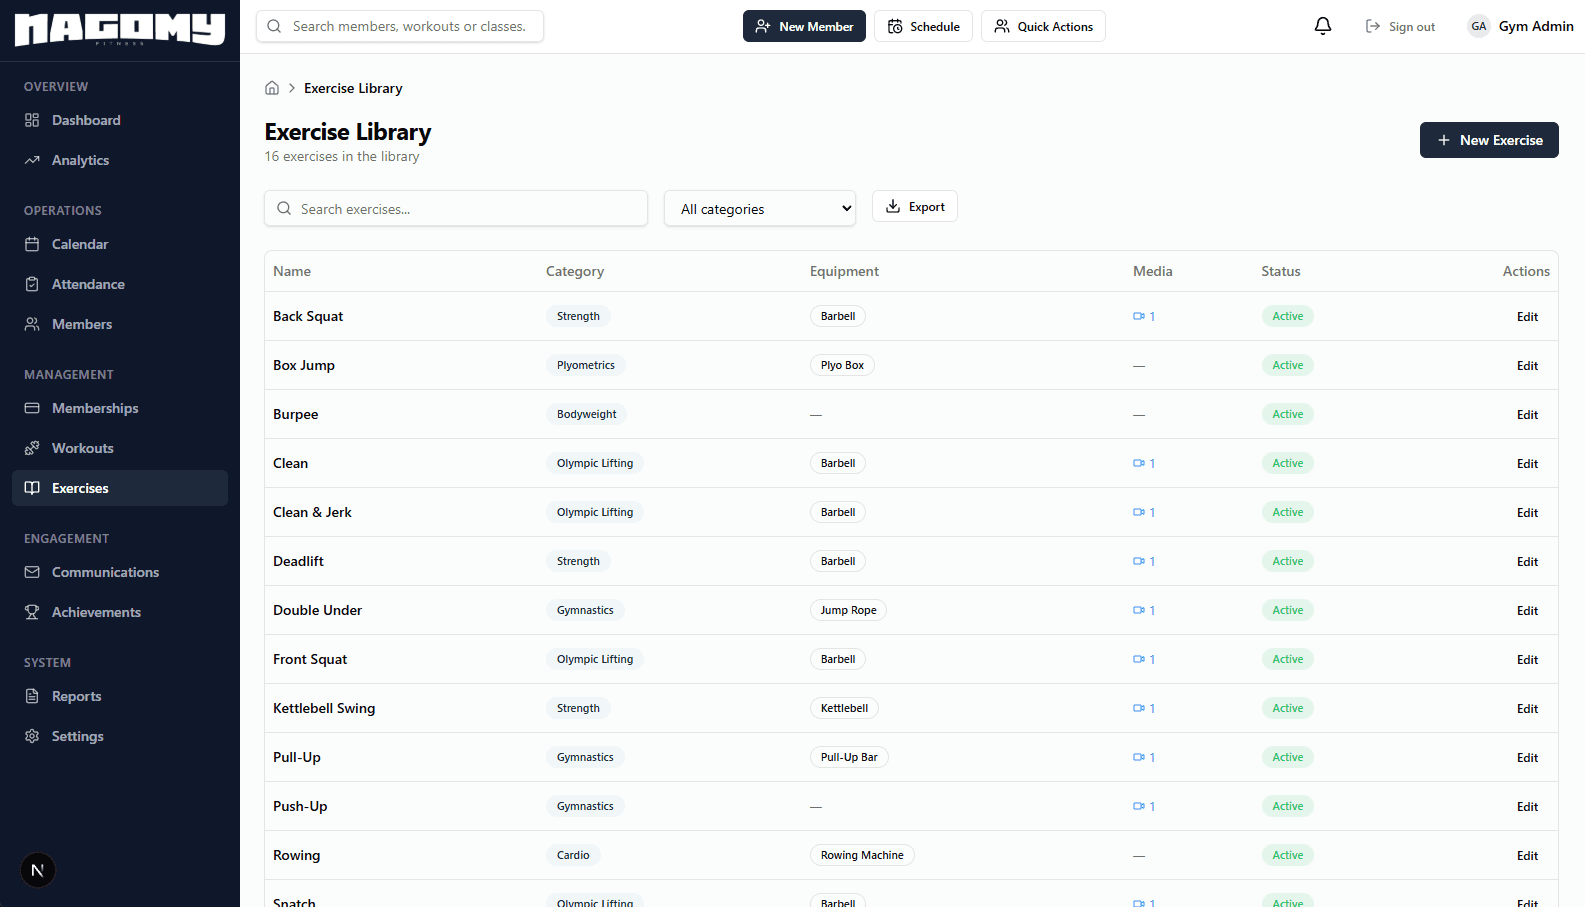The image size is (1585, 907).
Task: Open Communications section
Action: (x=120, y=572)
